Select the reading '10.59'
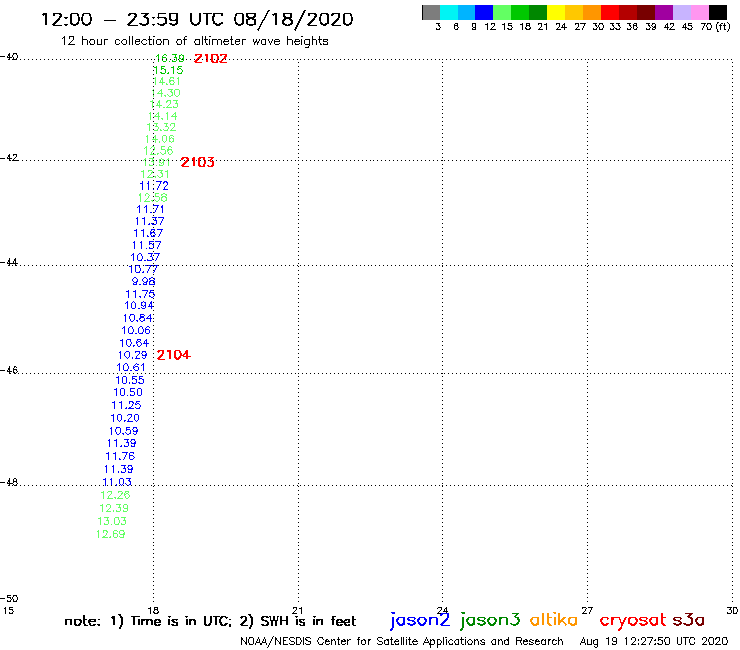740x650 pixels. [124, 431]
